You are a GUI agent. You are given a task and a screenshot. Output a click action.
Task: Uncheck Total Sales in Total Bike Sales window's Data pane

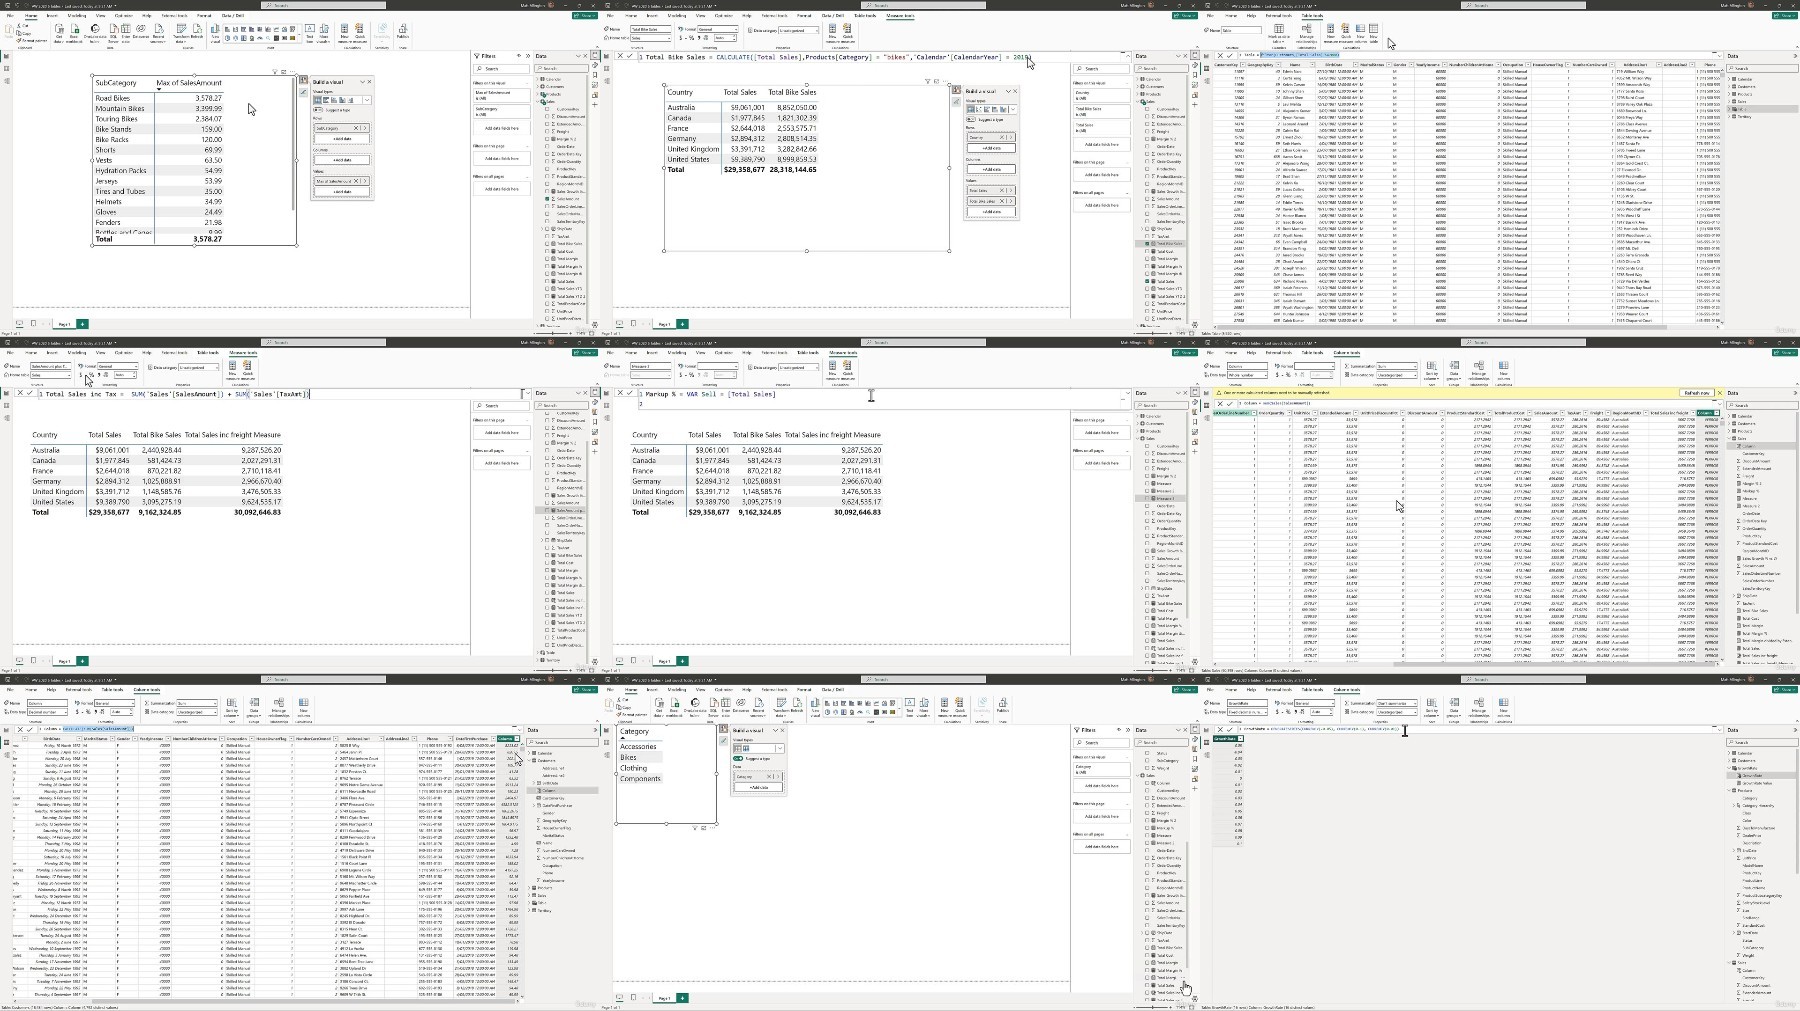pyautogui.click(x=1148, y=282)
